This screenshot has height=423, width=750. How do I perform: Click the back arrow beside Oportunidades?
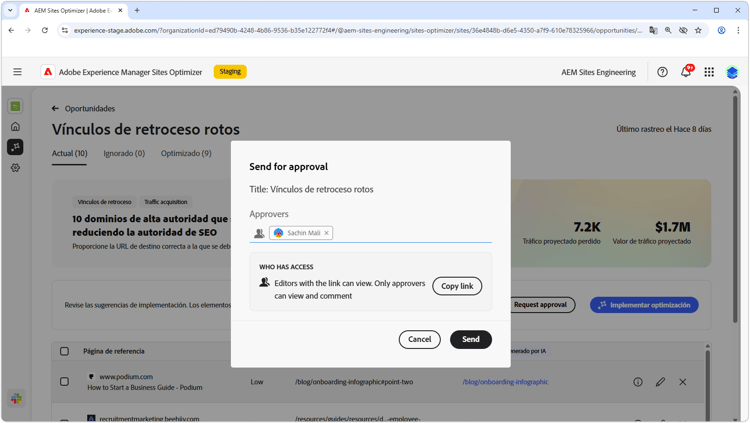55,109
